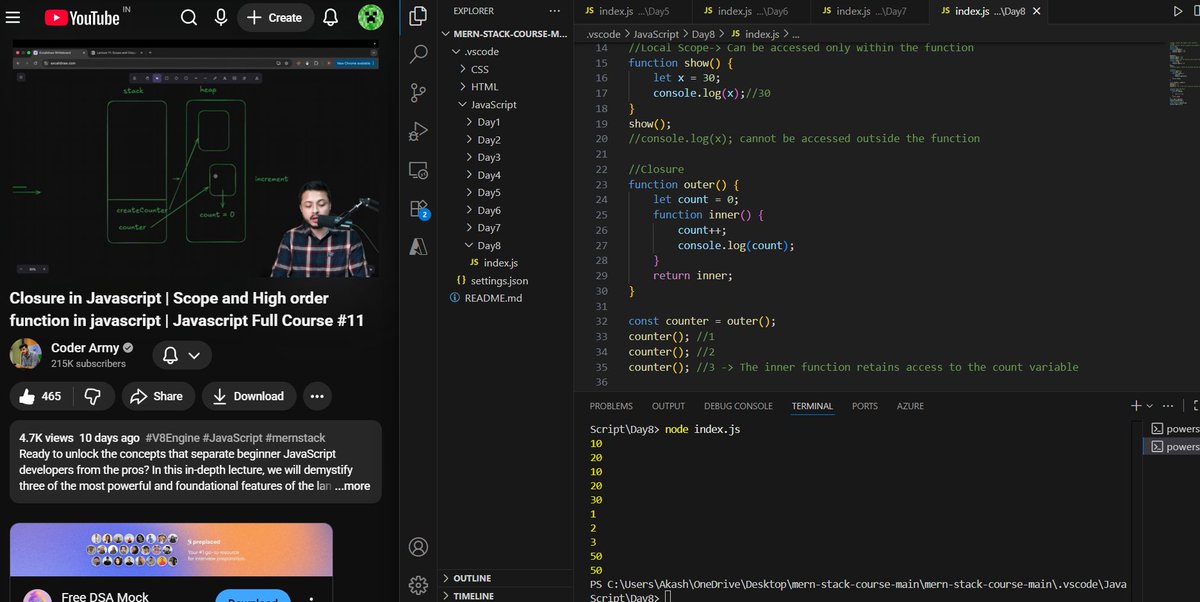Open the Source Control view
The image size is (1200, 602).
click(419, 93)
